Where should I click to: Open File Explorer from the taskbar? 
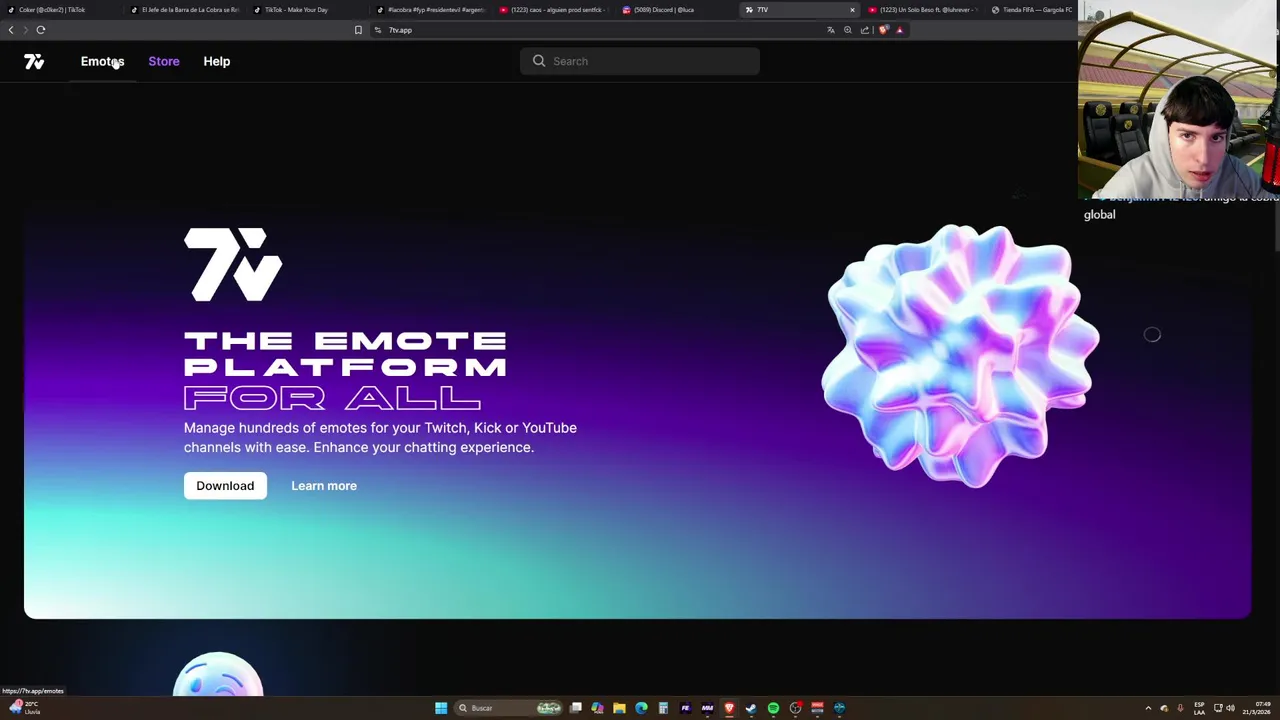(619, 708)
